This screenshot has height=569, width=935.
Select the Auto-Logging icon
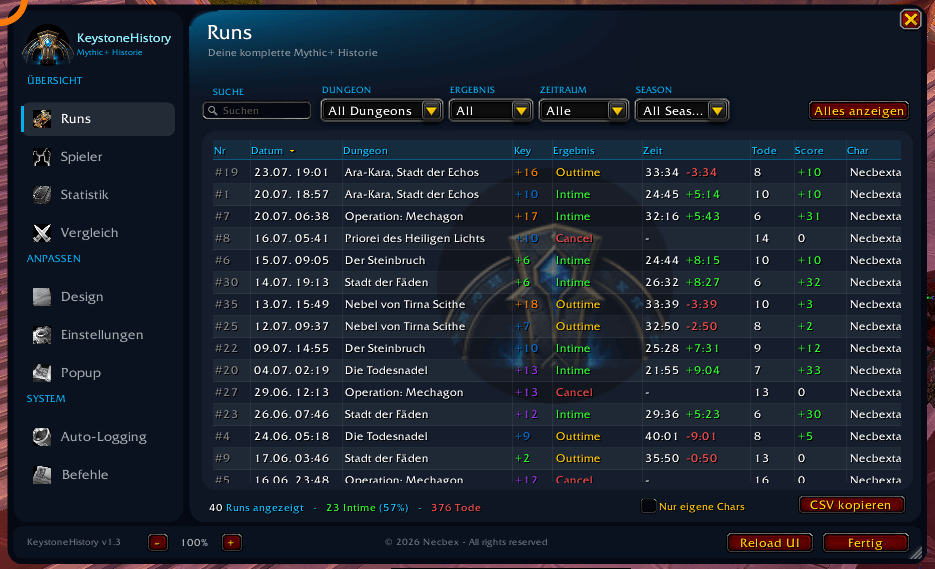point(42,437)
